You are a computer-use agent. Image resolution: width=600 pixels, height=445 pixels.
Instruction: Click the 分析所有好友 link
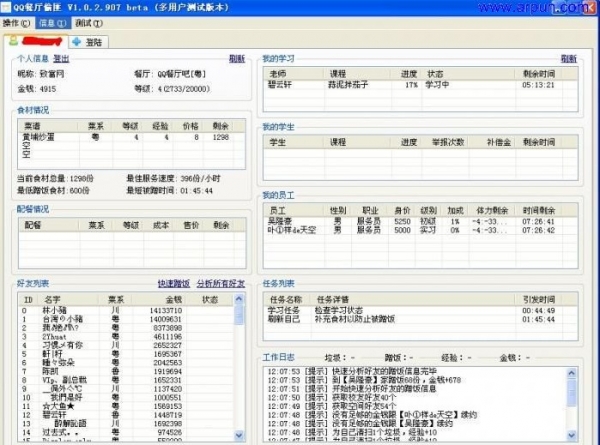tap(221, 284)
